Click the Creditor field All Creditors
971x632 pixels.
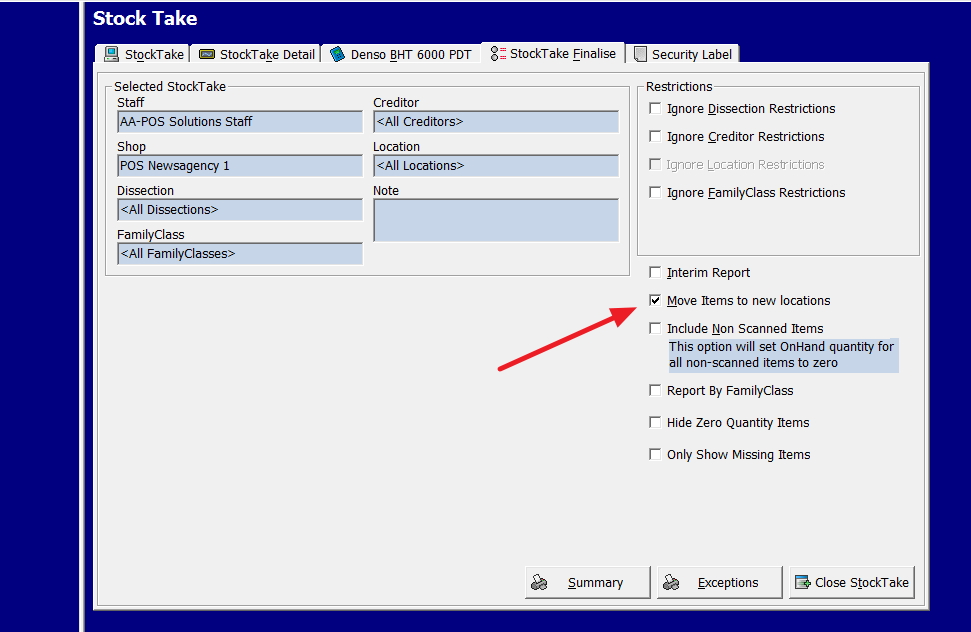coord(496,122)
